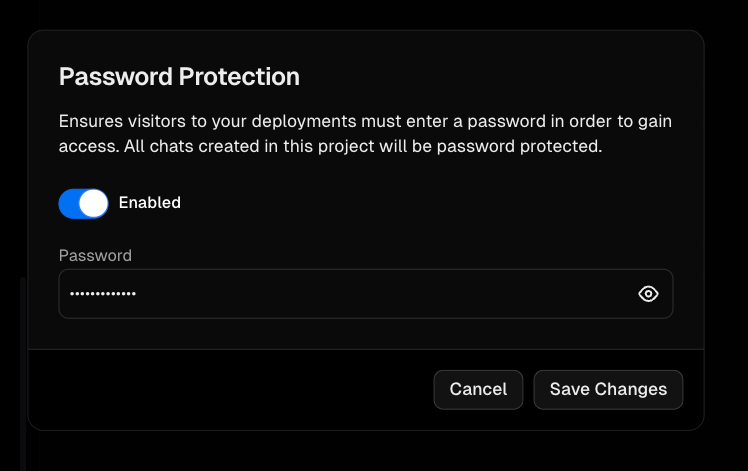The image size is (748, 471).
Task: Click the masked password dots
Action: (103, 294)
